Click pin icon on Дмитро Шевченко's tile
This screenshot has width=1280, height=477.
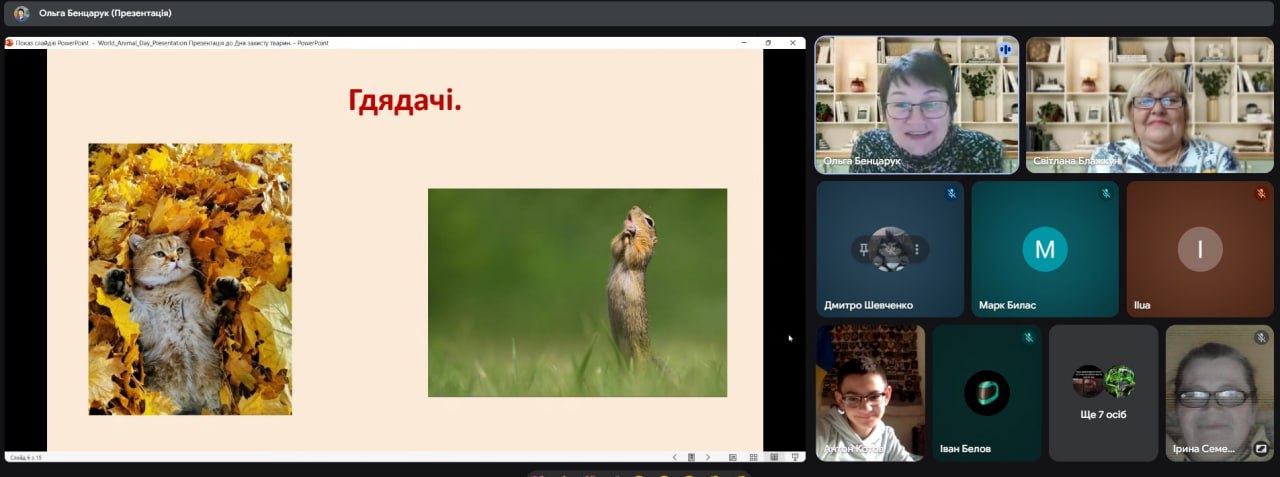click(863, 248)
